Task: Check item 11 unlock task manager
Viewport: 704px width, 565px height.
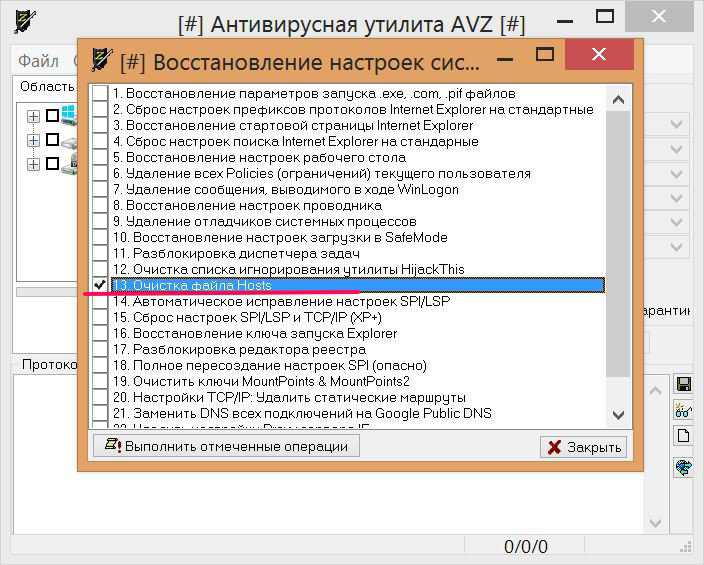Action: click(x=100, y=253)
